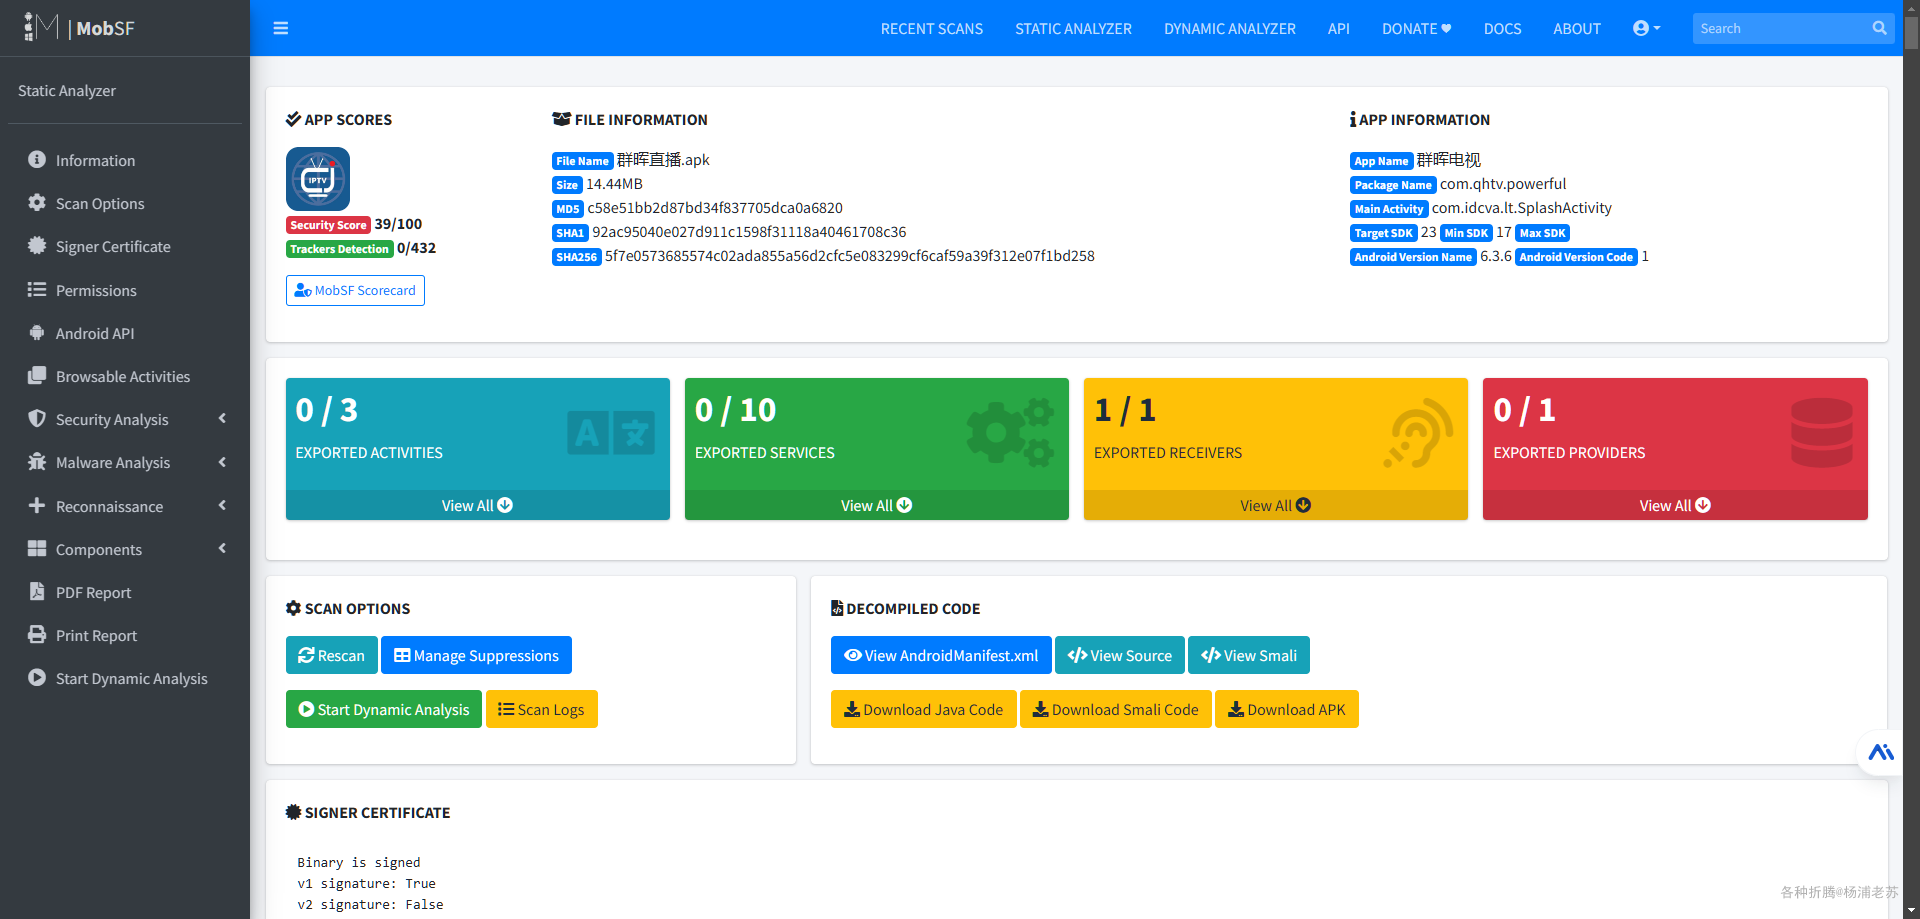Click View Smali button
Viewport: 1920px width, 919px height.
(x=1249, y=655)
